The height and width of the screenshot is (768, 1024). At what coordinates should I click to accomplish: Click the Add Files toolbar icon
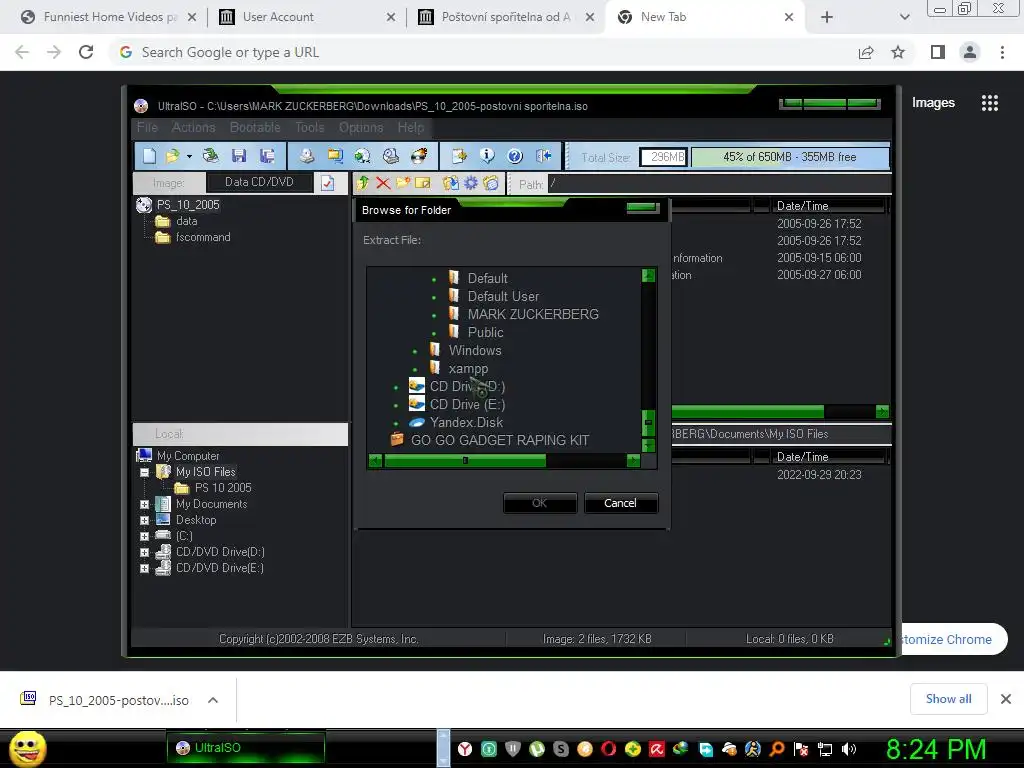coord(459,155)
